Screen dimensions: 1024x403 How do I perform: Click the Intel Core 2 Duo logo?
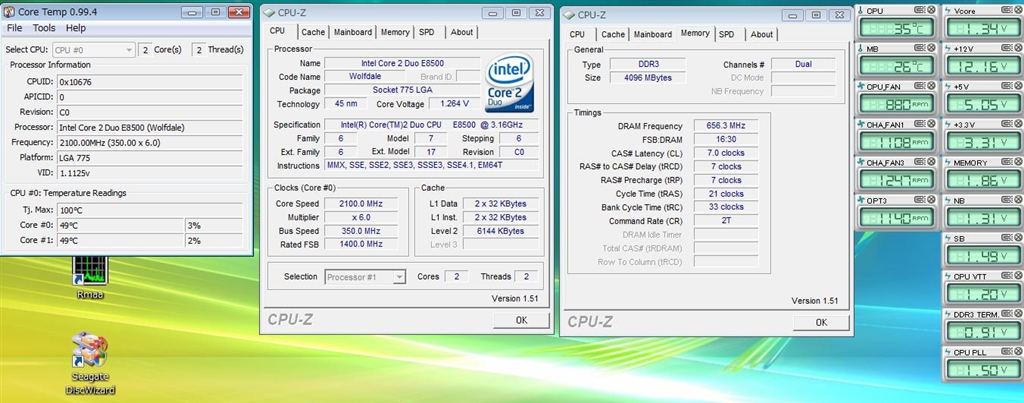[509, 83]
